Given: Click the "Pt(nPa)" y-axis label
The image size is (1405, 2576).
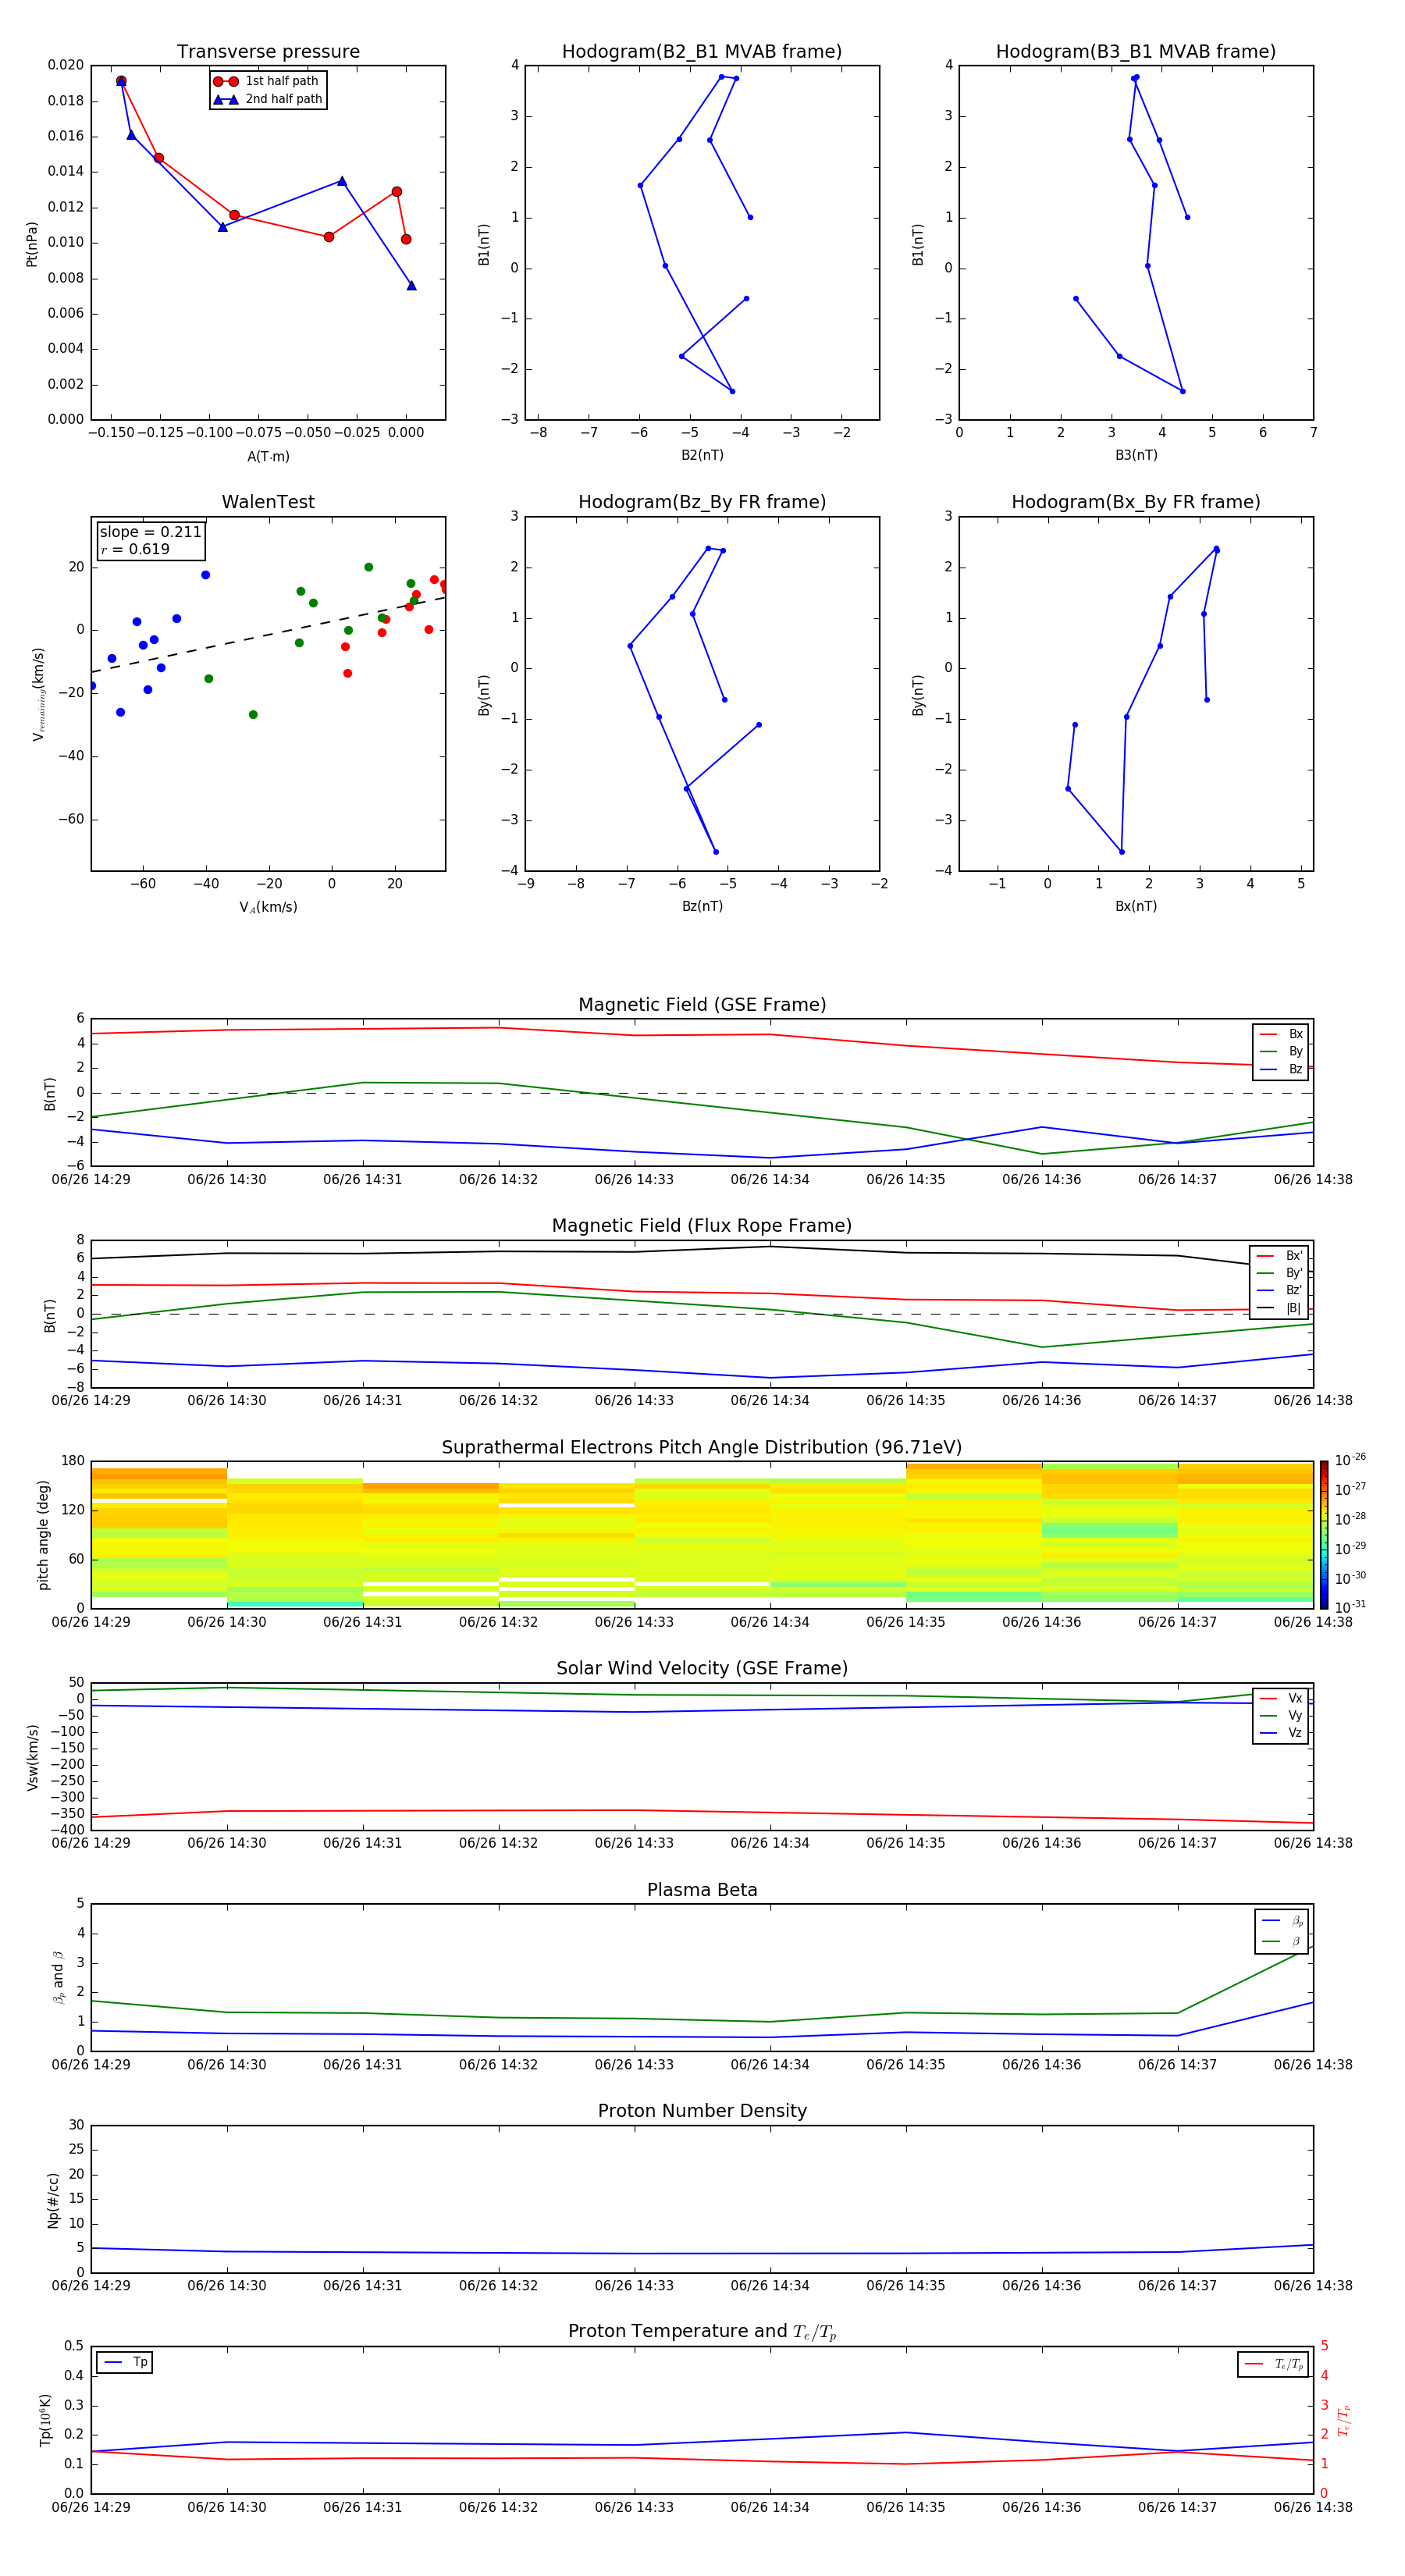Looking at the screenshot, I should pos(32,243).
